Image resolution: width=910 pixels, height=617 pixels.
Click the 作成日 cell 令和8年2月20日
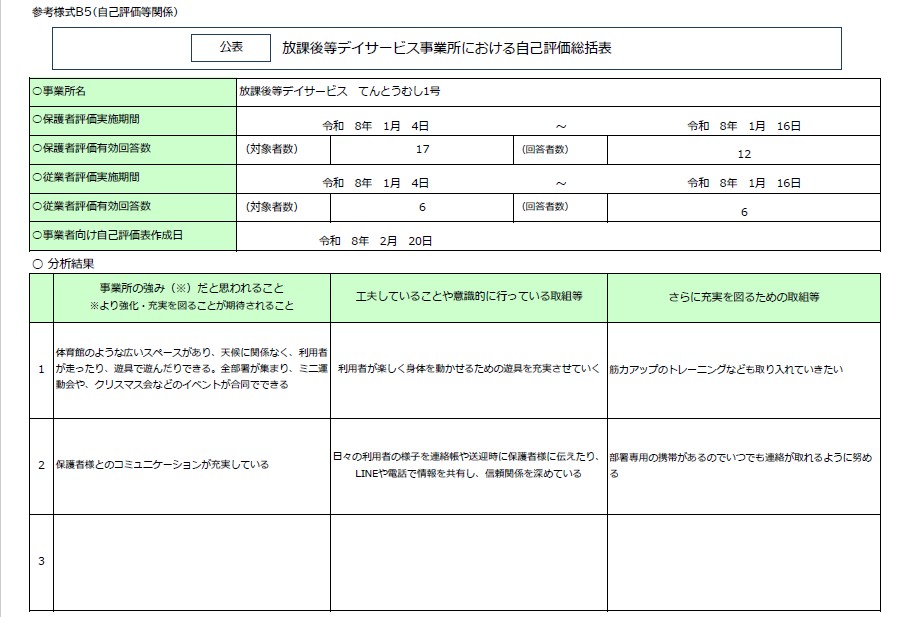375,241
